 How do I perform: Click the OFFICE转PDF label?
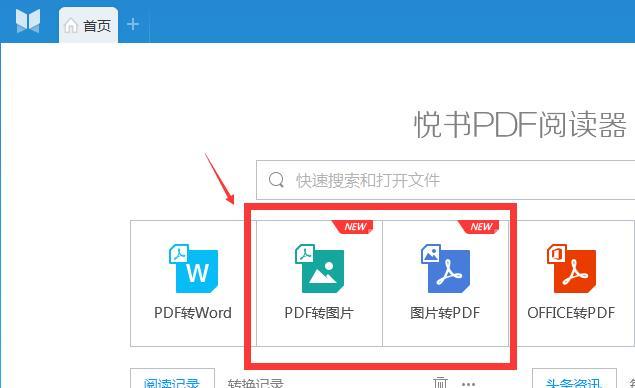(x=571, y=313)
